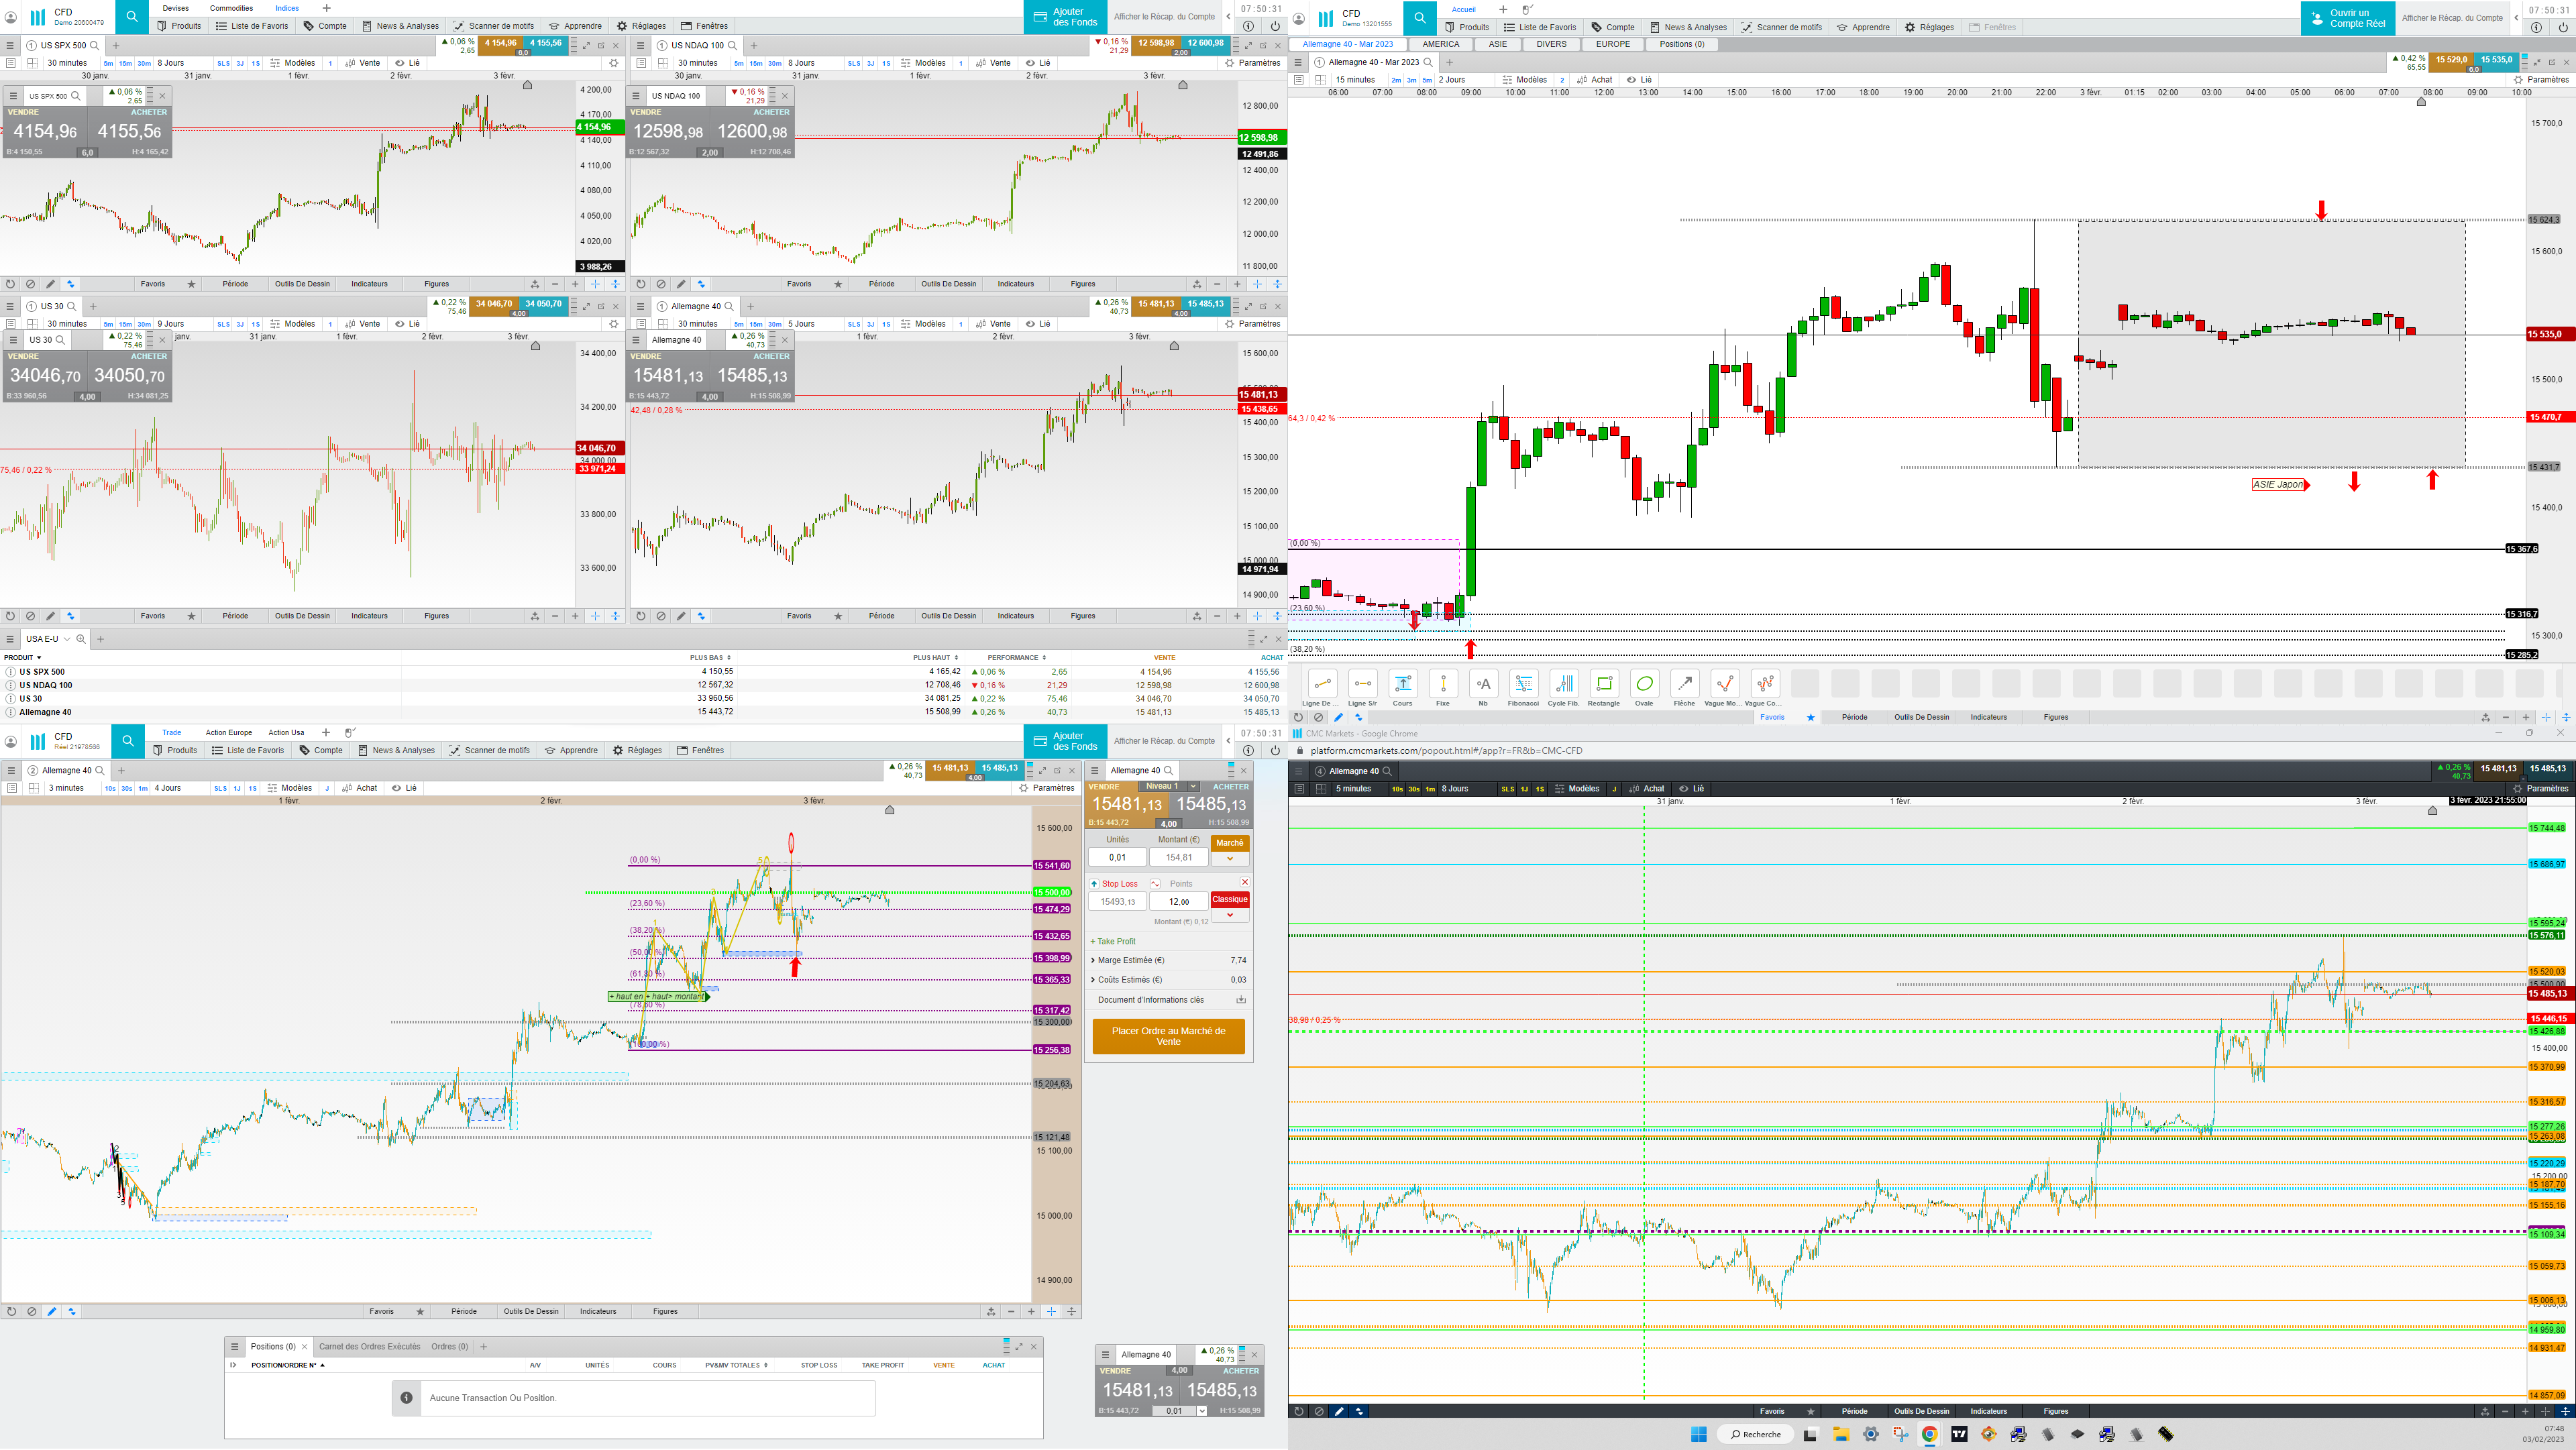The width and height of the screenshot is (2576, 1450).
Task: Download the Document d'Informations clés
Action: pyautogui.click(x=1241, y=1000)
